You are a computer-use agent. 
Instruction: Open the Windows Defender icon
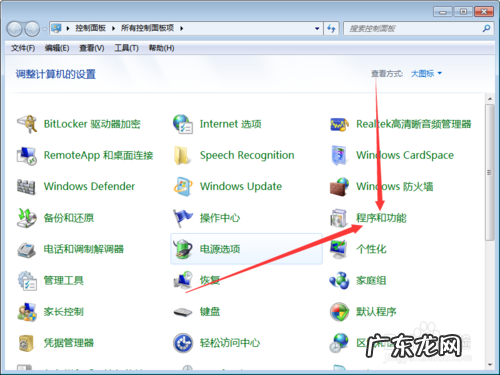pyautogui.click(x=27, y=186)
